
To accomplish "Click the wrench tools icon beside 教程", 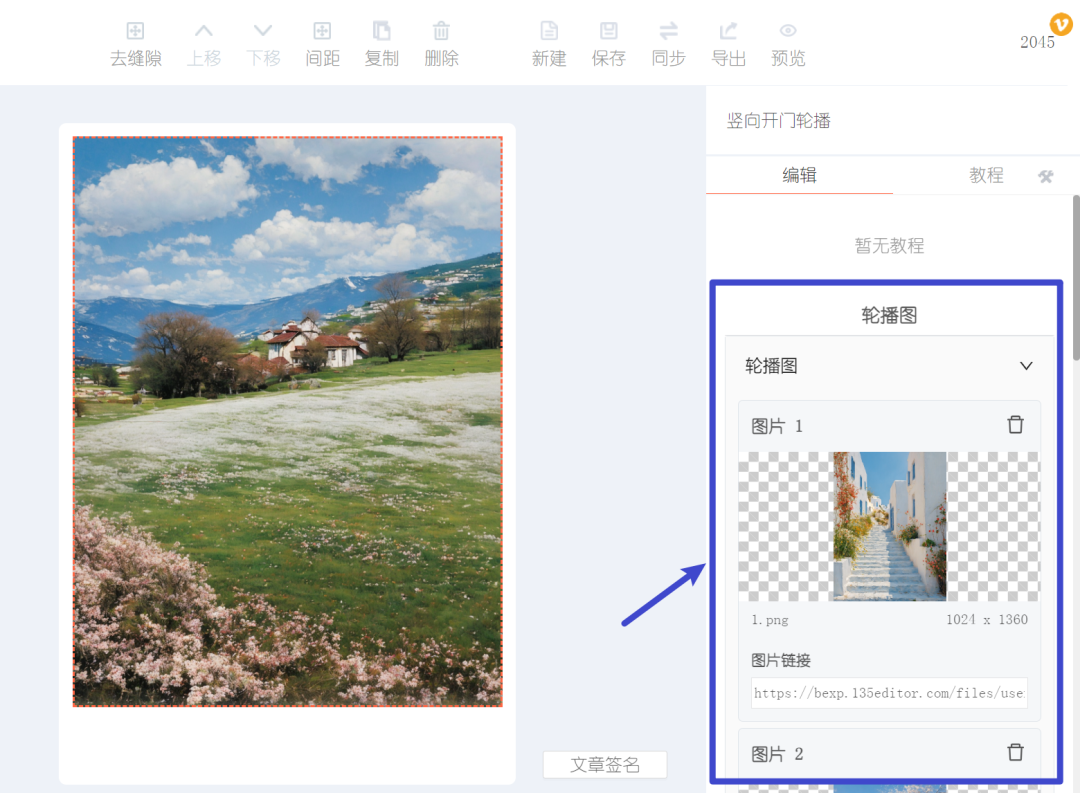I will pos(1046,176).
